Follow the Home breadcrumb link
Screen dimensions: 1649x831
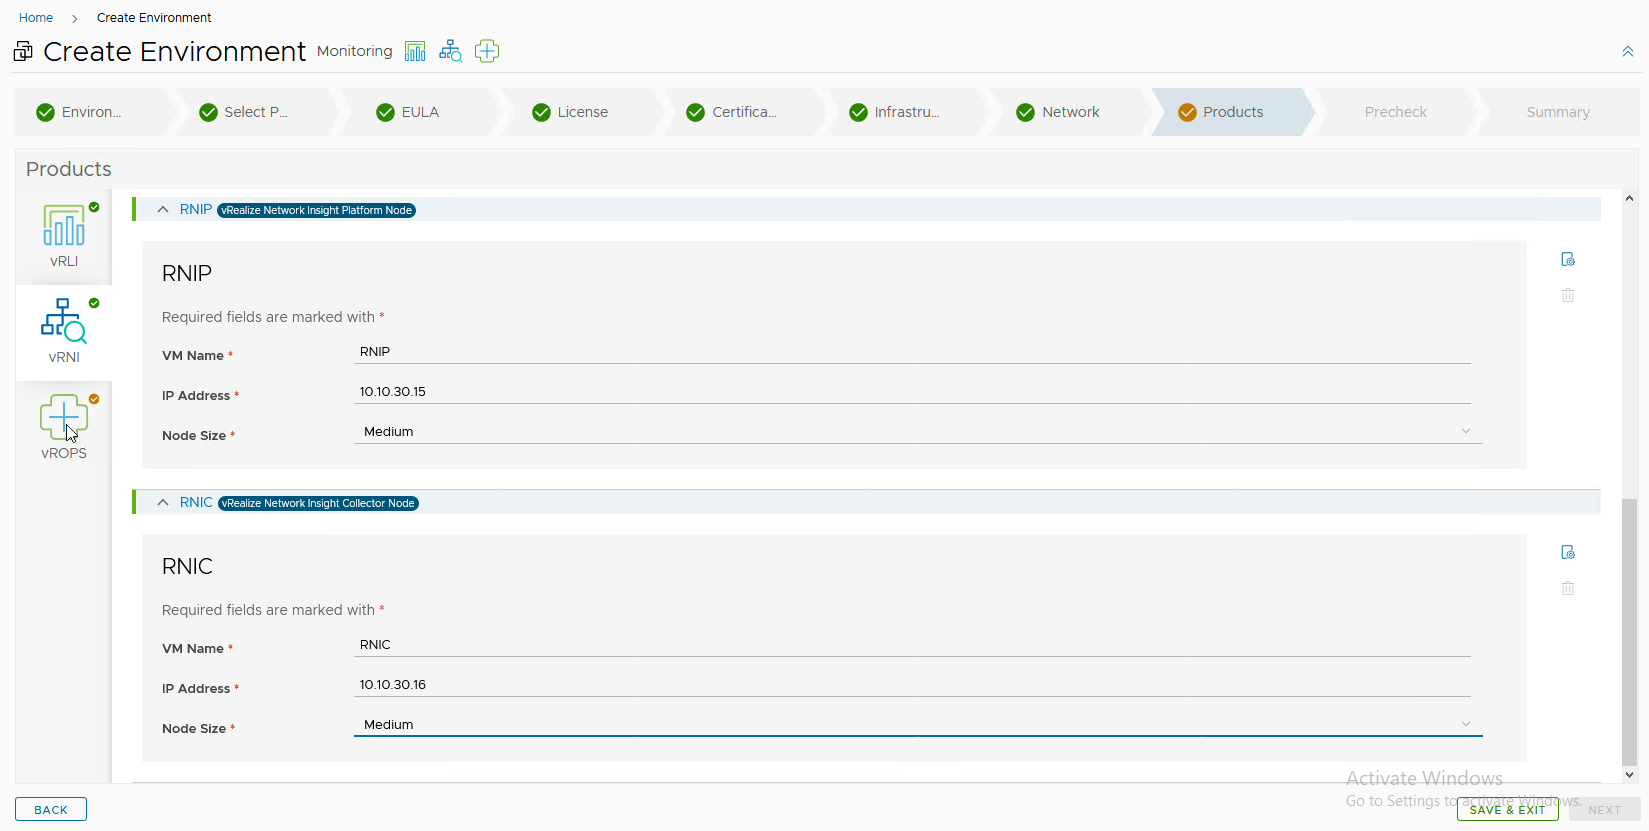click(36, 18)
